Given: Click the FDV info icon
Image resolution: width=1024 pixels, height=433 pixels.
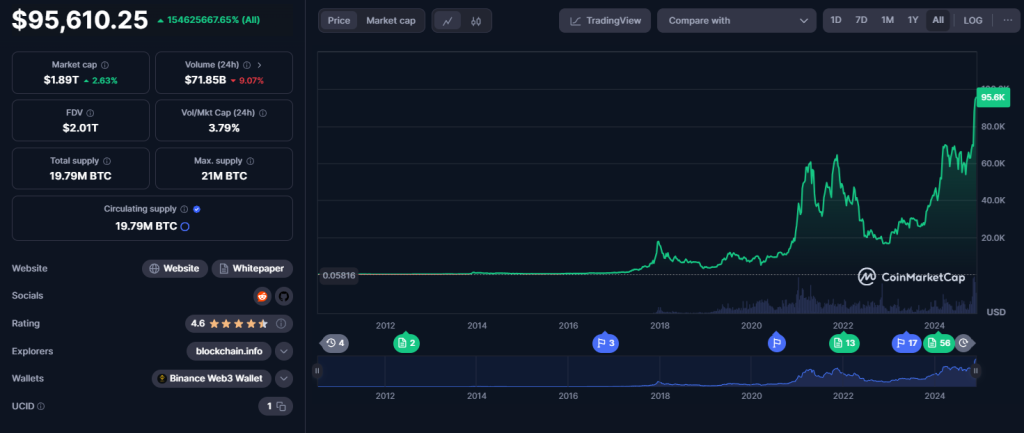Looking at the screenshot, I should coord(90,113).
